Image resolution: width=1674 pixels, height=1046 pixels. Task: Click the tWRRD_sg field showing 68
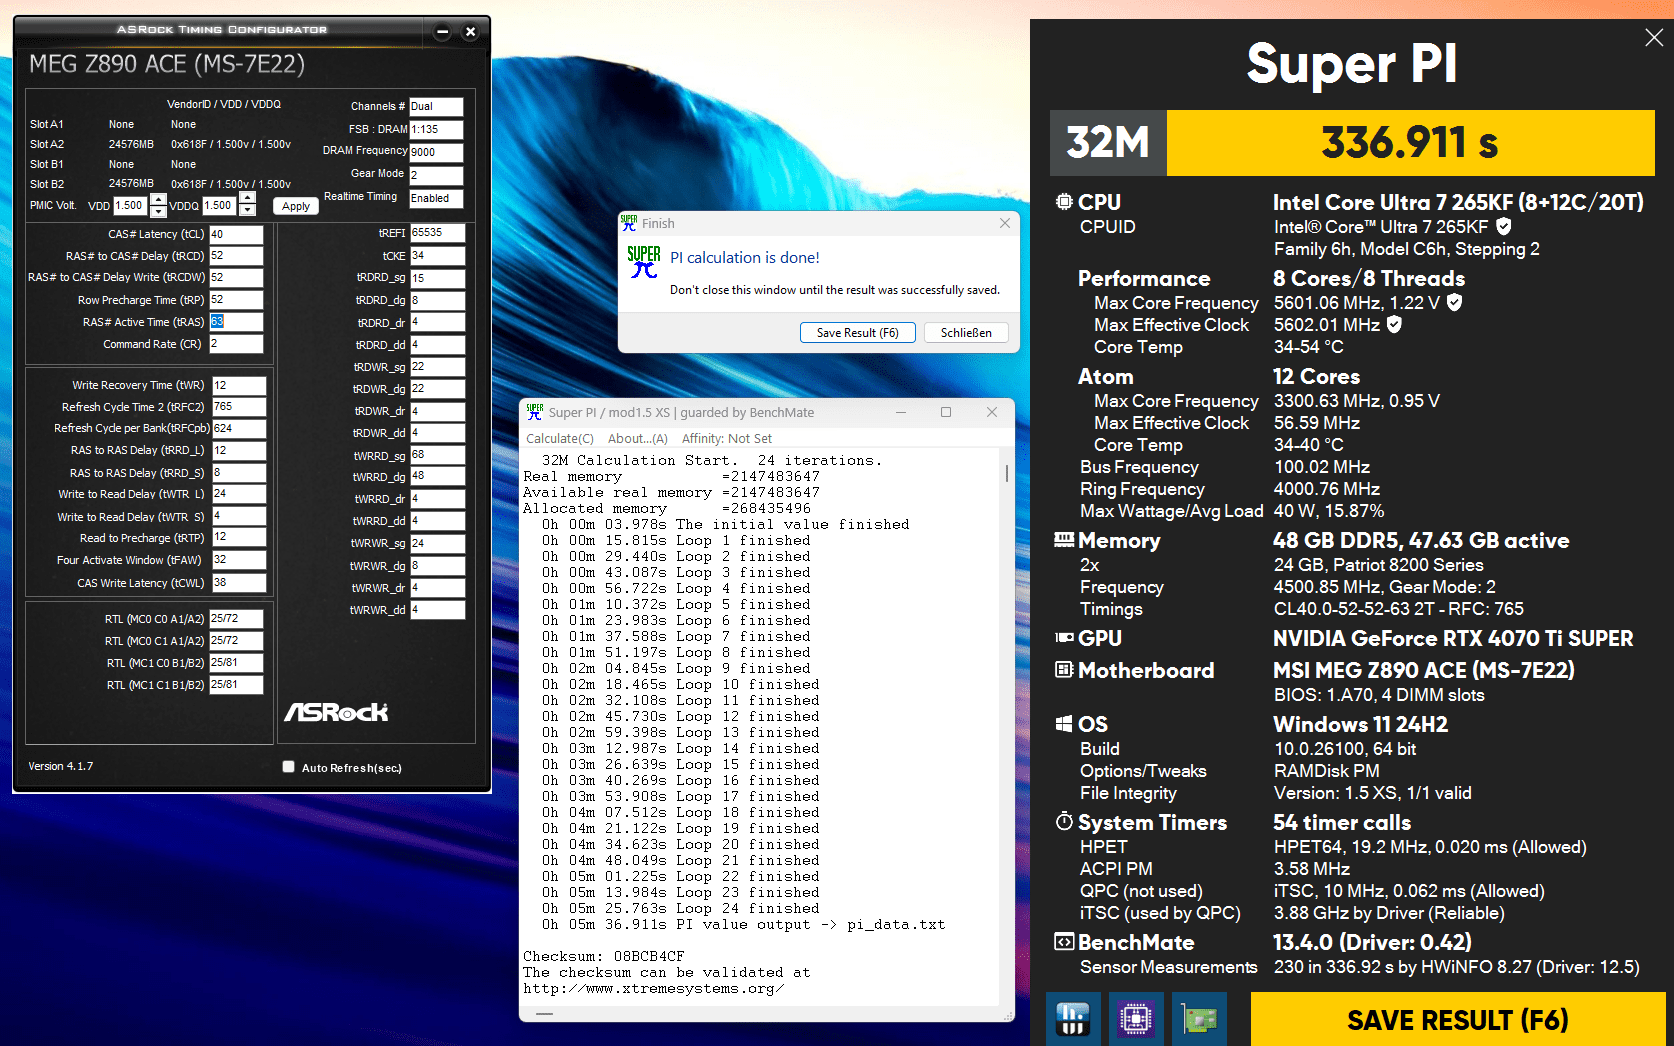coord(437,454)
